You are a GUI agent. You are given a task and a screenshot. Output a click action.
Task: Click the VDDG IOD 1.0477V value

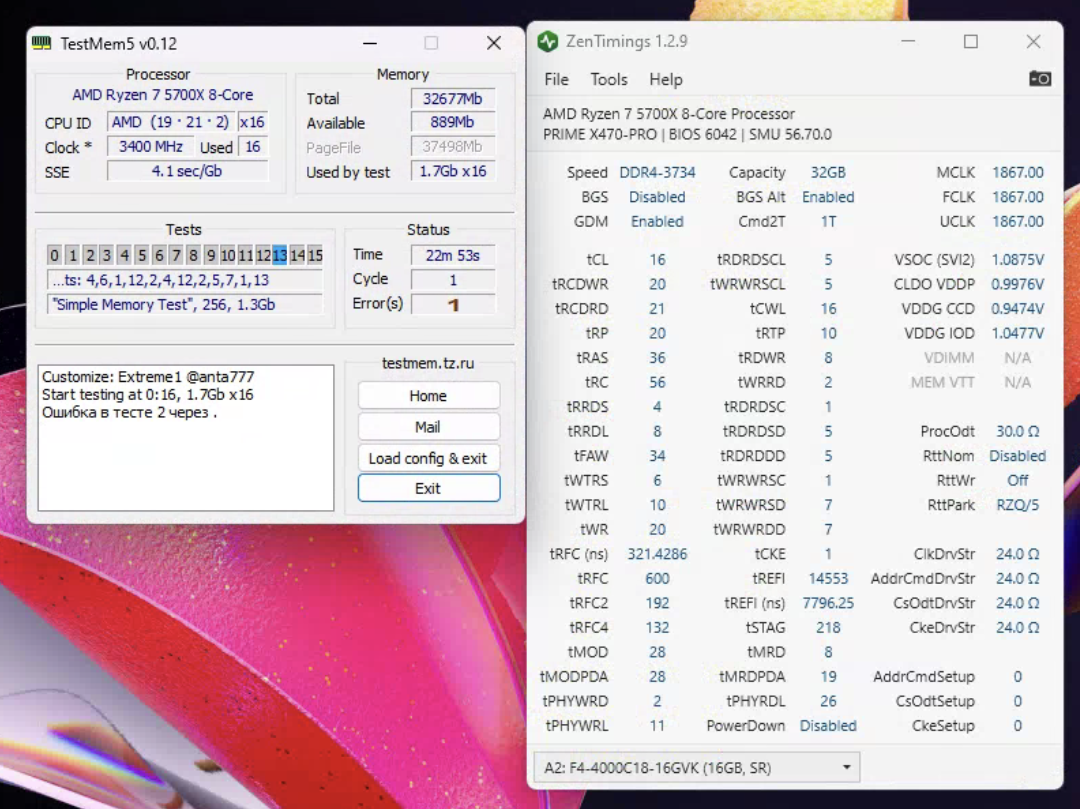(x=1017, y=333)
